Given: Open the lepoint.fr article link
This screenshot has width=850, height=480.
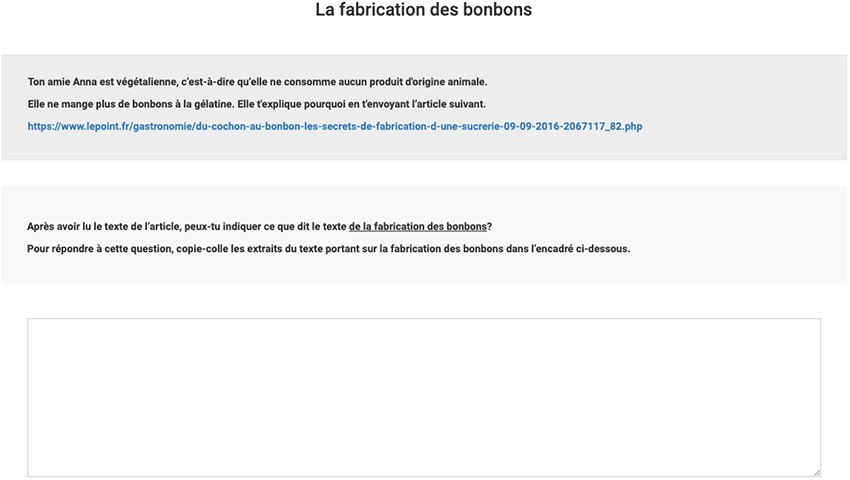Looking at the screenshot, I should [x=334, y=126].
